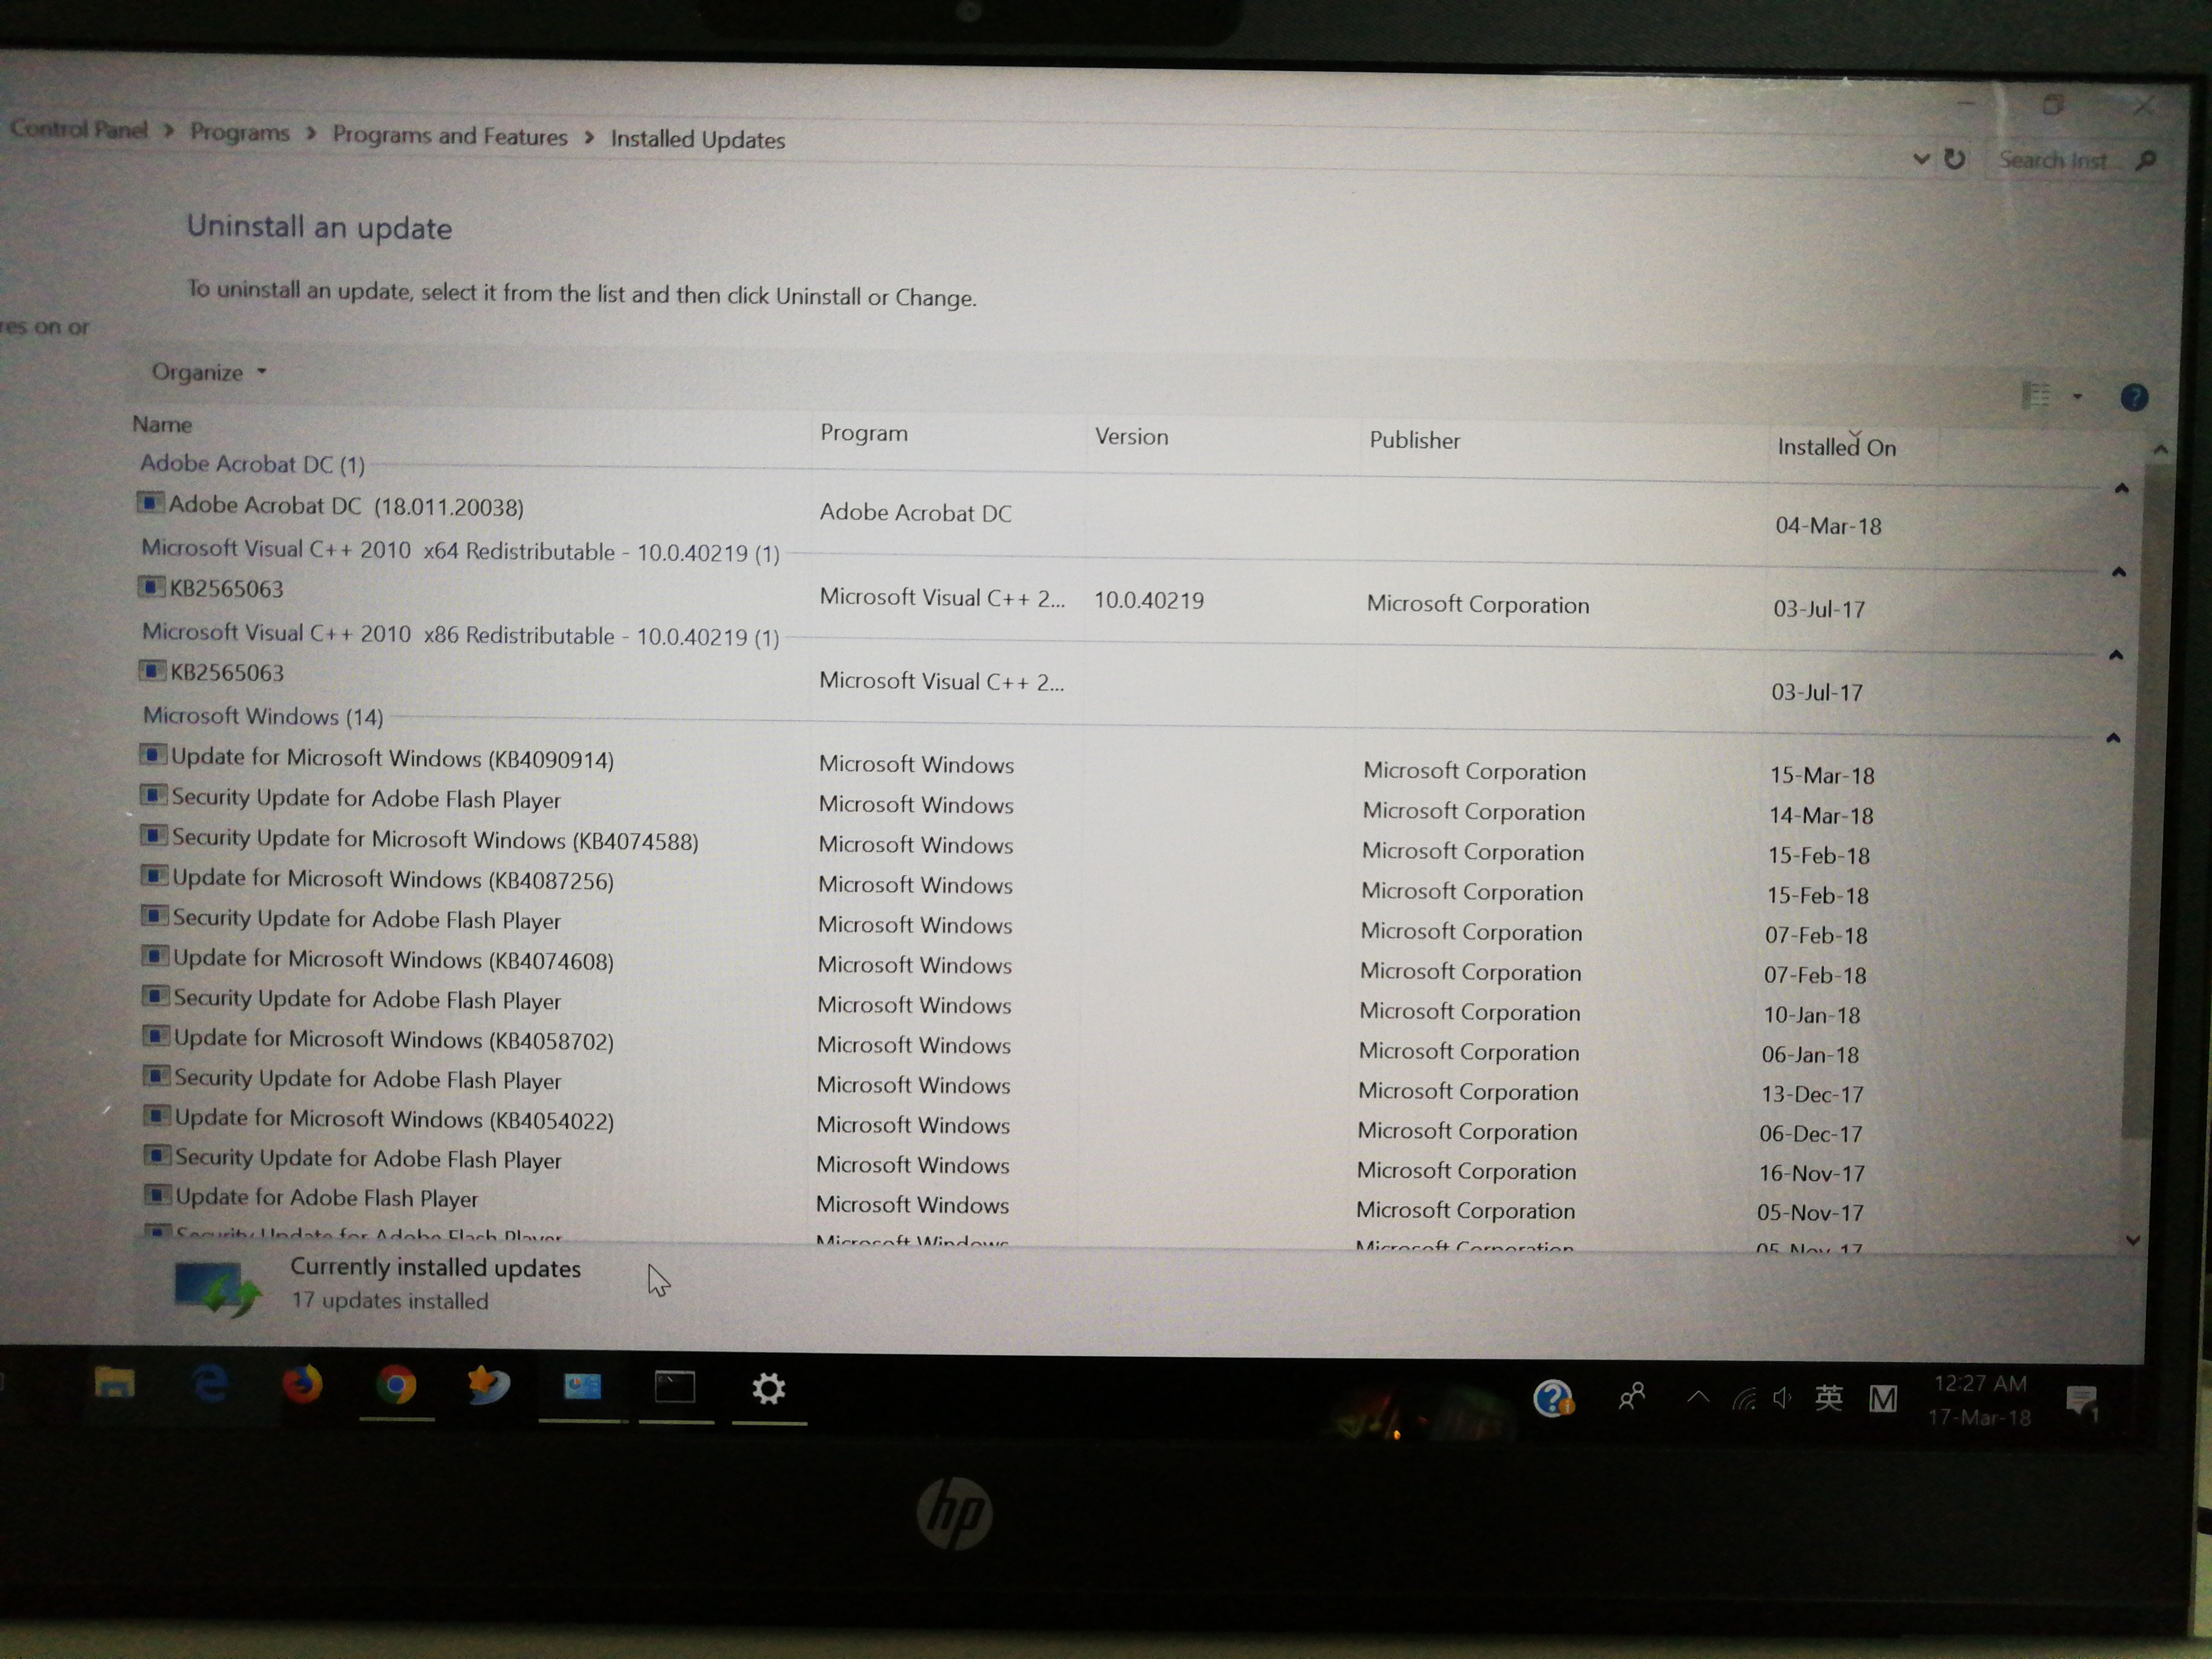This screenshot has width=2212, height=1659.
Task: Click the 英 input language indicator
Action: pos(1828,1397)
